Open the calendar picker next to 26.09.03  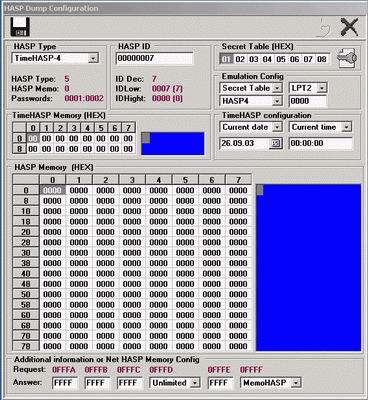pyautogui.click(x=276, y=143)
